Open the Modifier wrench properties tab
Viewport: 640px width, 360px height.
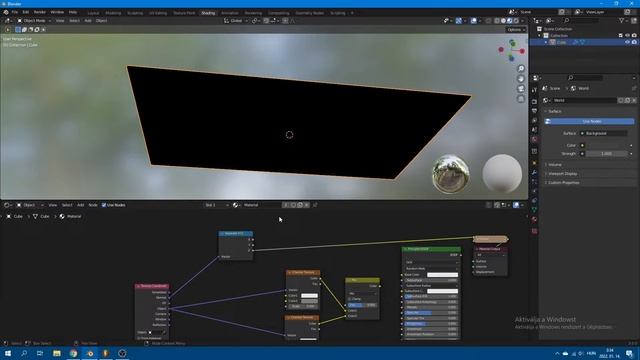coord(534,172)
